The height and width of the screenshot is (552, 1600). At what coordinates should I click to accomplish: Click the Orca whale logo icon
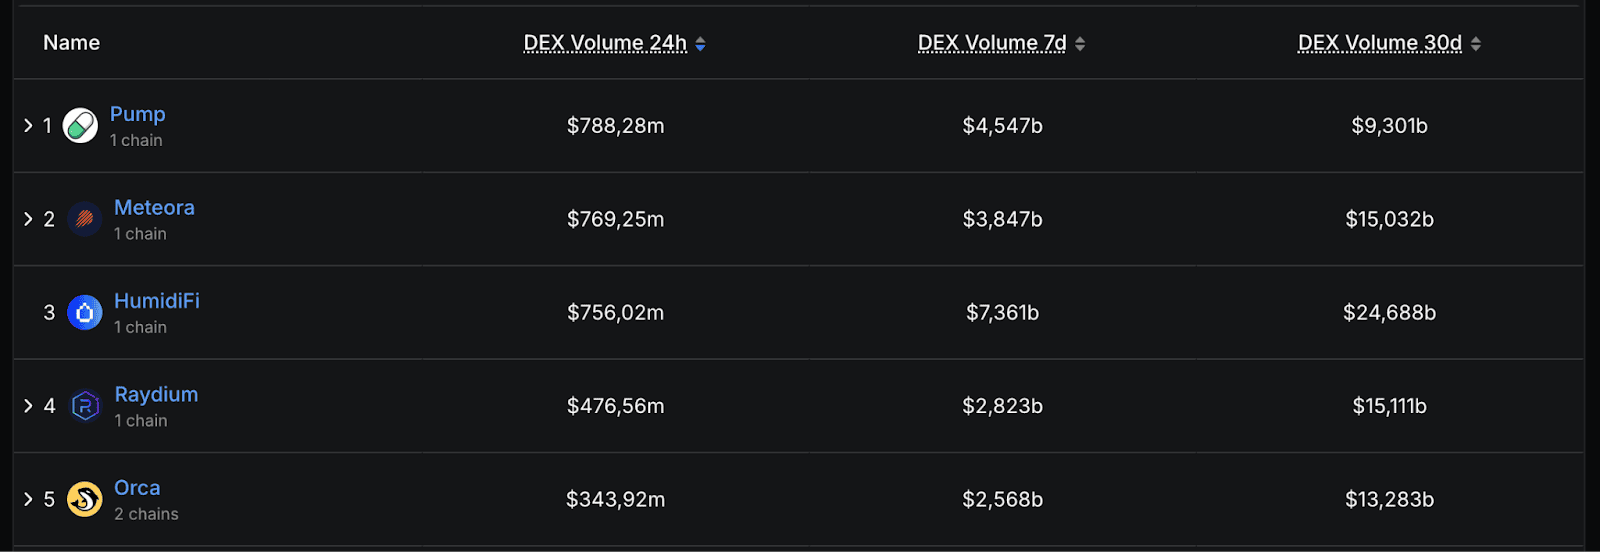click(84, 499)
